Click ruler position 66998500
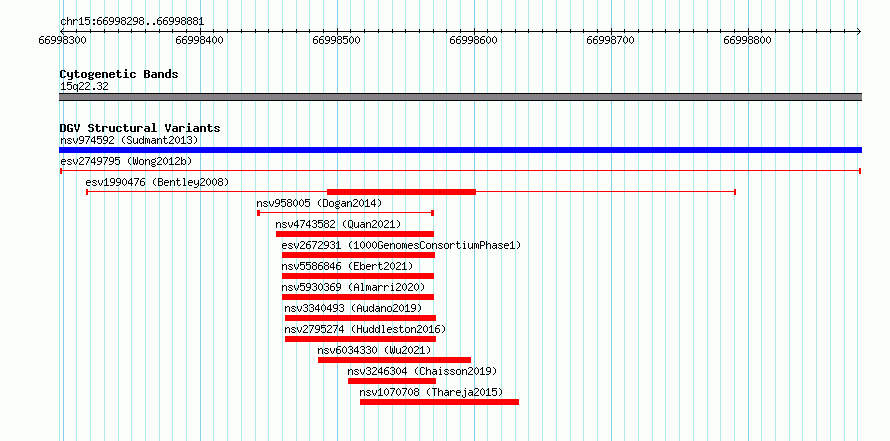This screenshot has width=890, height=441. [337, 40]
